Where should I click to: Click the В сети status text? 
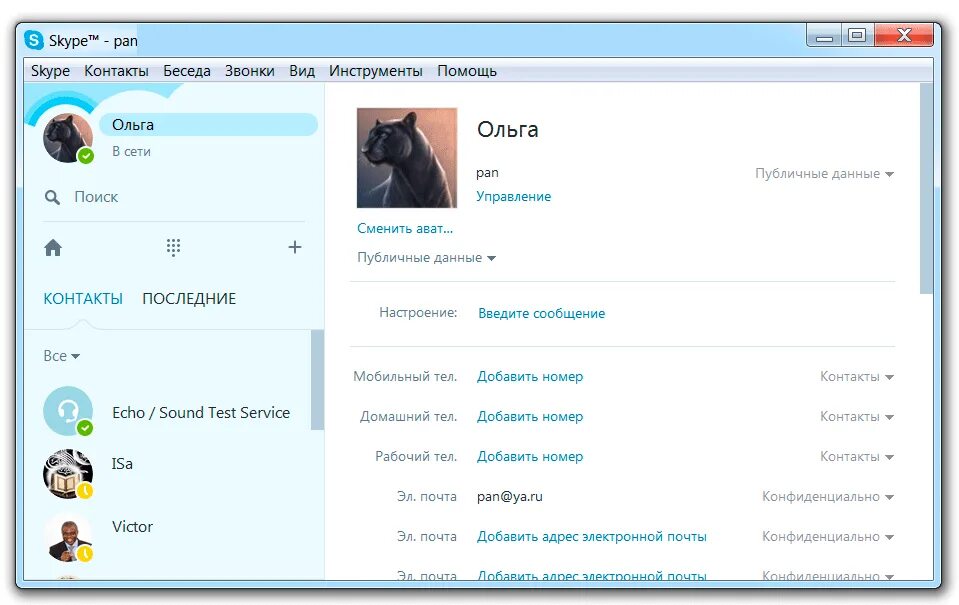point(131,152)
